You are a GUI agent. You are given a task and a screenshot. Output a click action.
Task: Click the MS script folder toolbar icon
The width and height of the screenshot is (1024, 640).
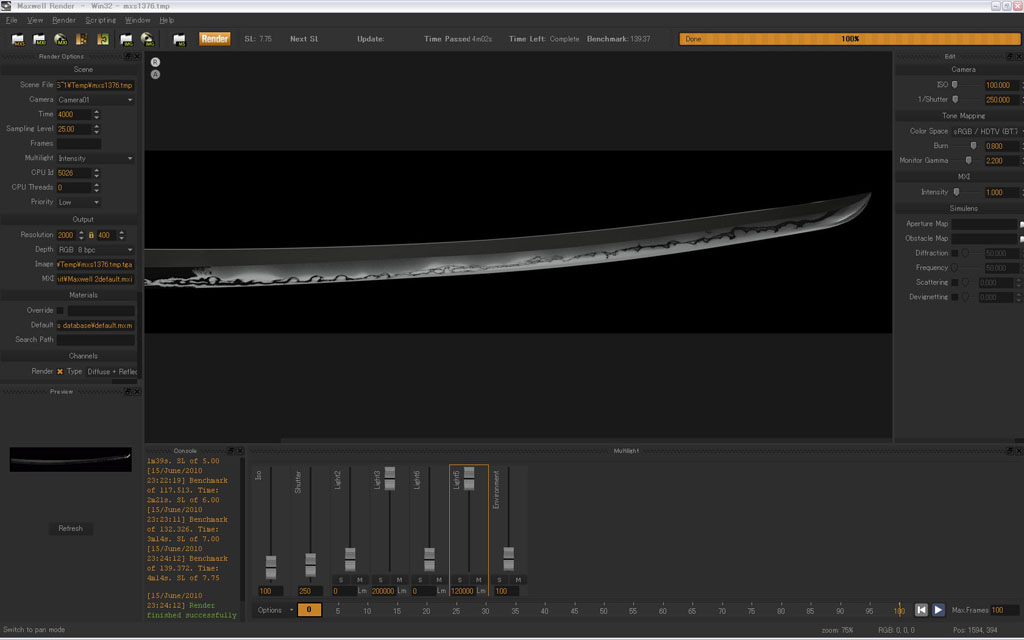pos(180,40)
